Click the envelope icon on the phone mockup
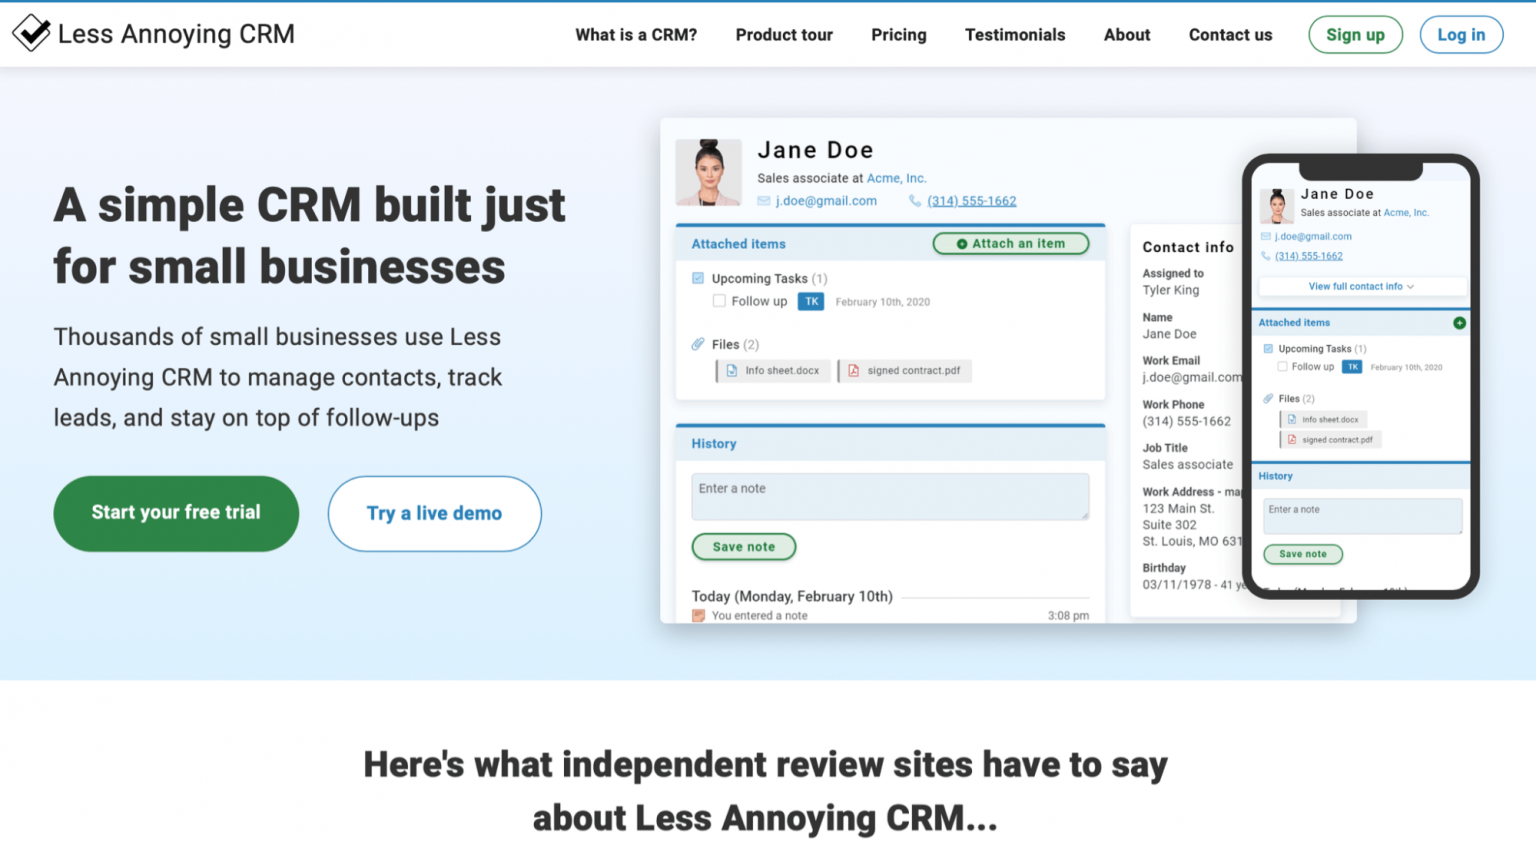 tap(1266, 236)
